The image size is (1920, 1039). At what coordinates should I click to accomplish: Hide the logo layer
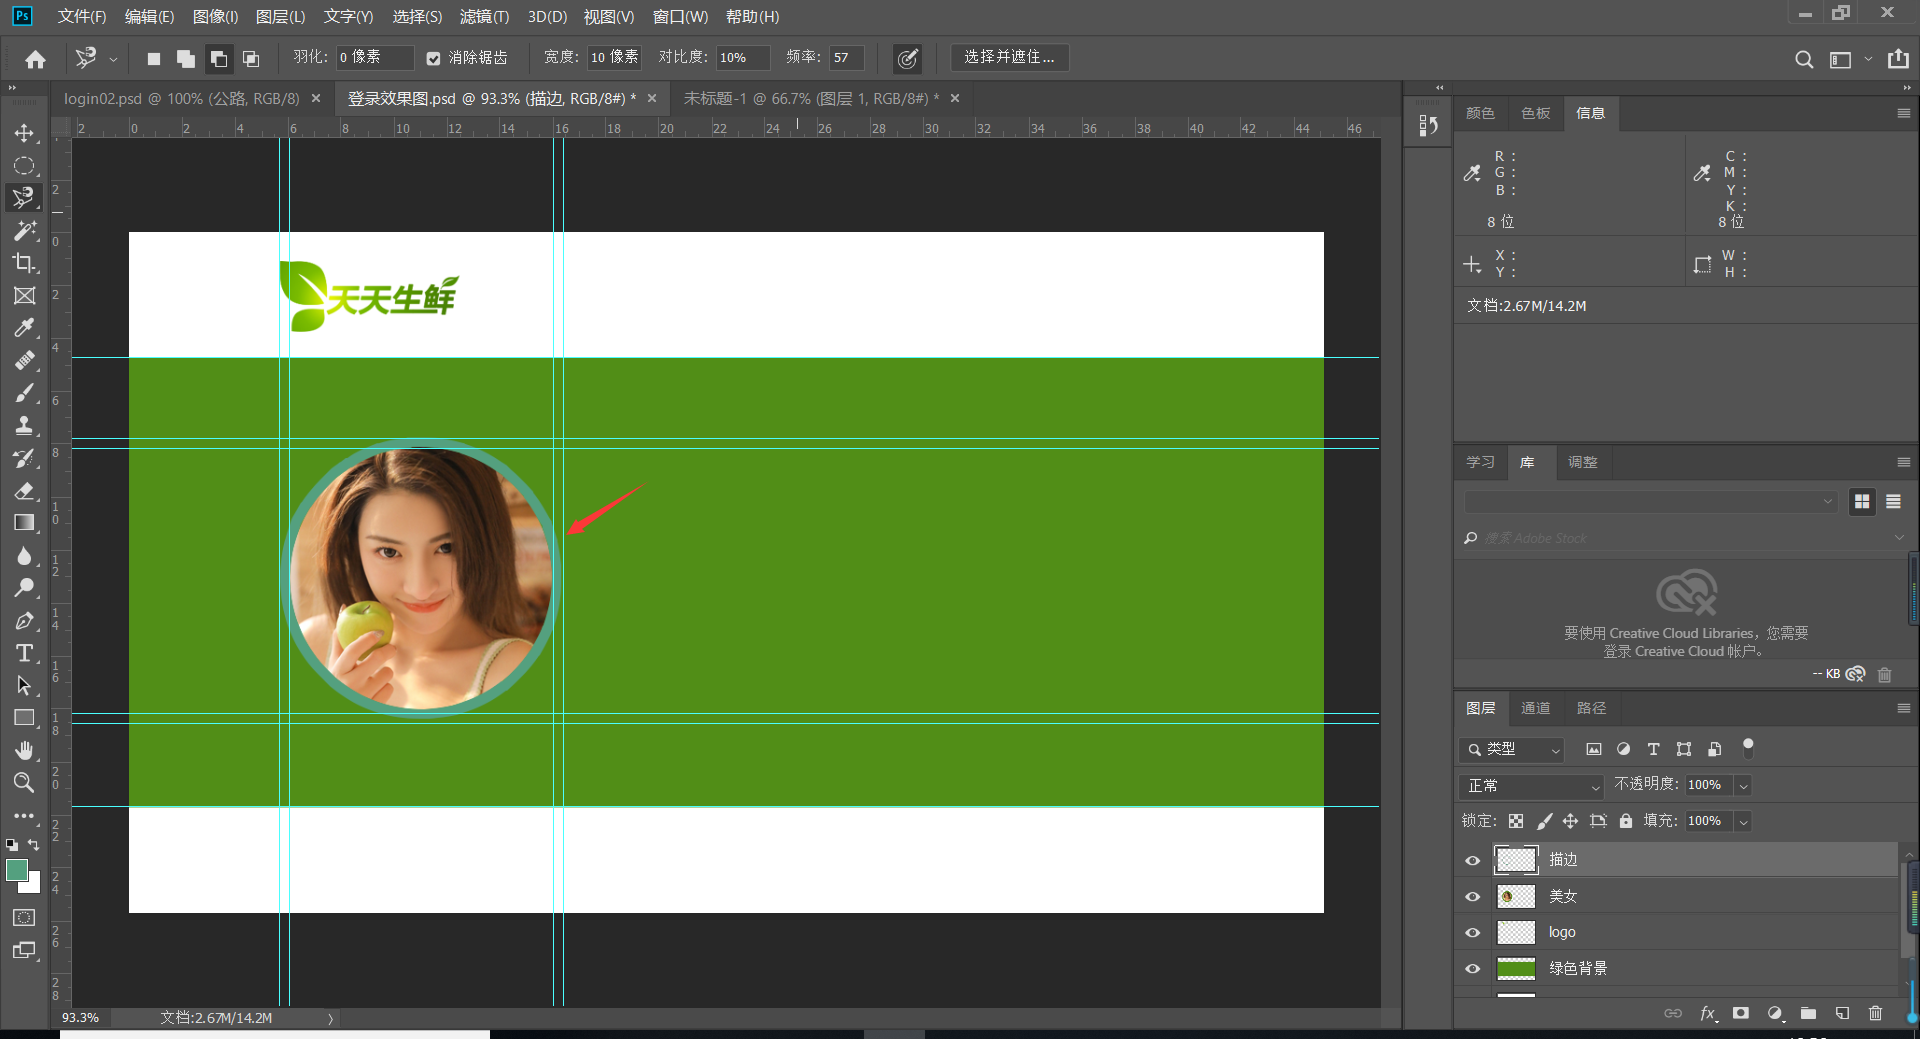coord(1472,932)
